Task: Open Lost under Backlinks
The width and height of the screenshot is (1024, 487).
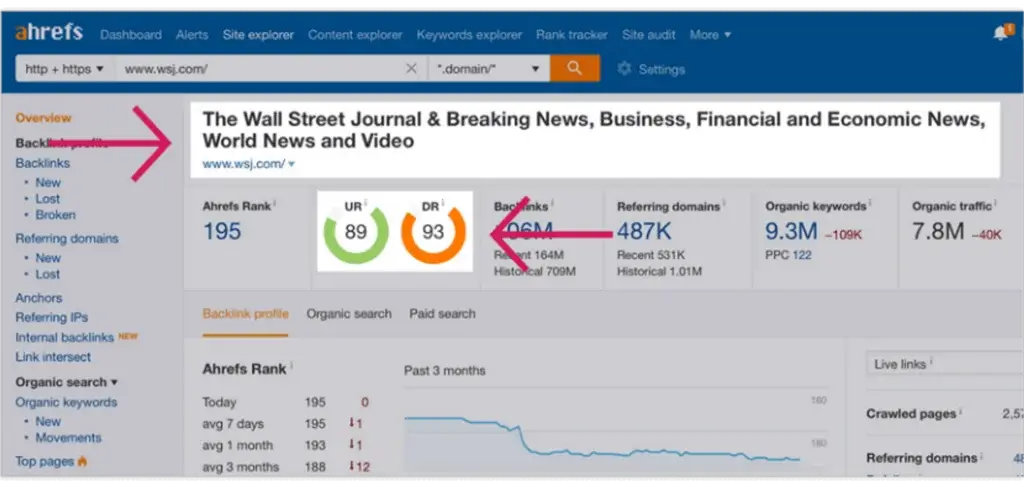Action: (x=48, y=198)
